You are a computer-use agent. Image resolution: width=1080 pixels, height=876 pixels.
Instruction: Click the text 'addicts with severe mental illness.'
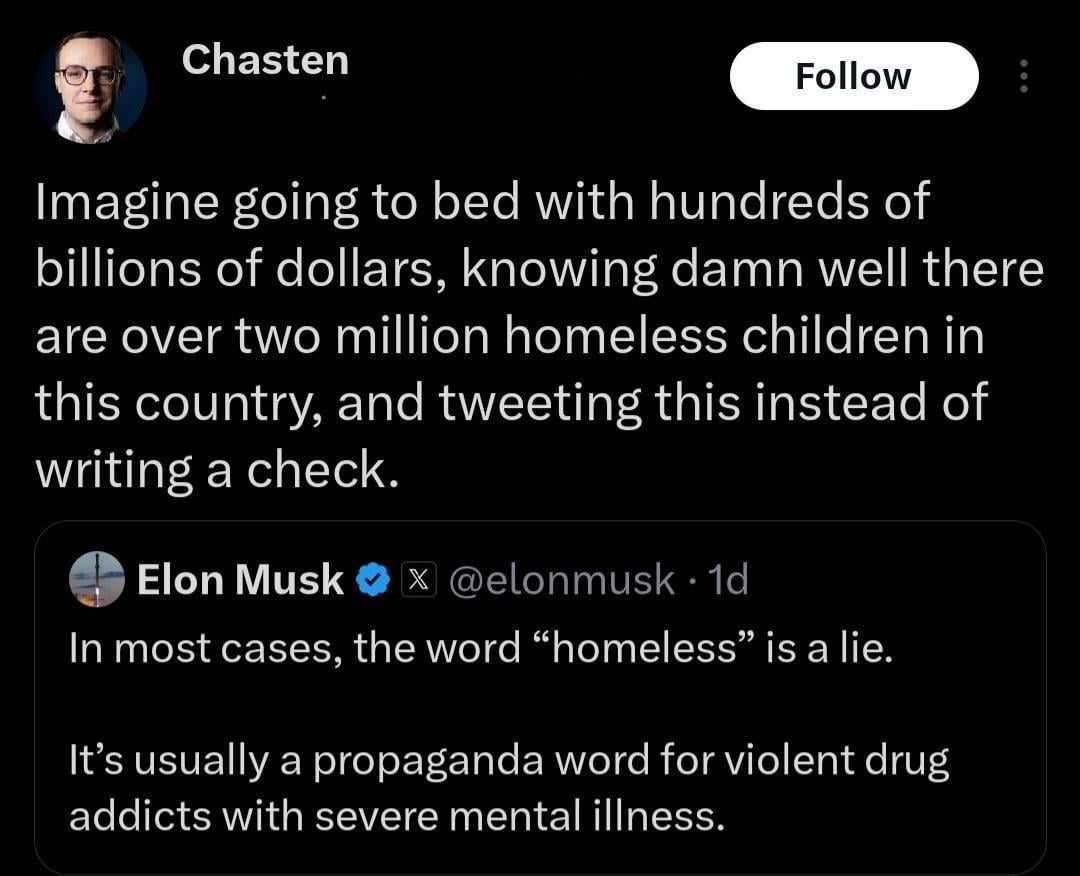(x=395, y=816)
